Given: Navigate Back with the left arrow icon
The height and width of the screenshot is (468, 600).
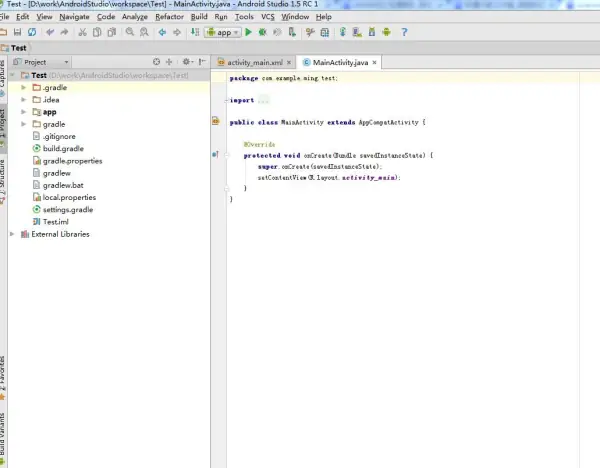Looking at the screenshot, I should coord(162,32).
